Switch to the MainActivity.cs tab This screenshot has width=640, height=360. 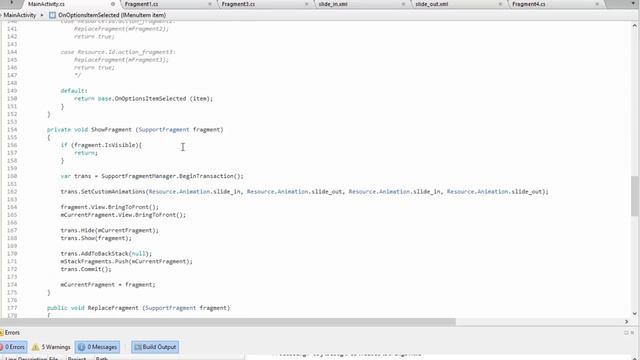(46, 4)
